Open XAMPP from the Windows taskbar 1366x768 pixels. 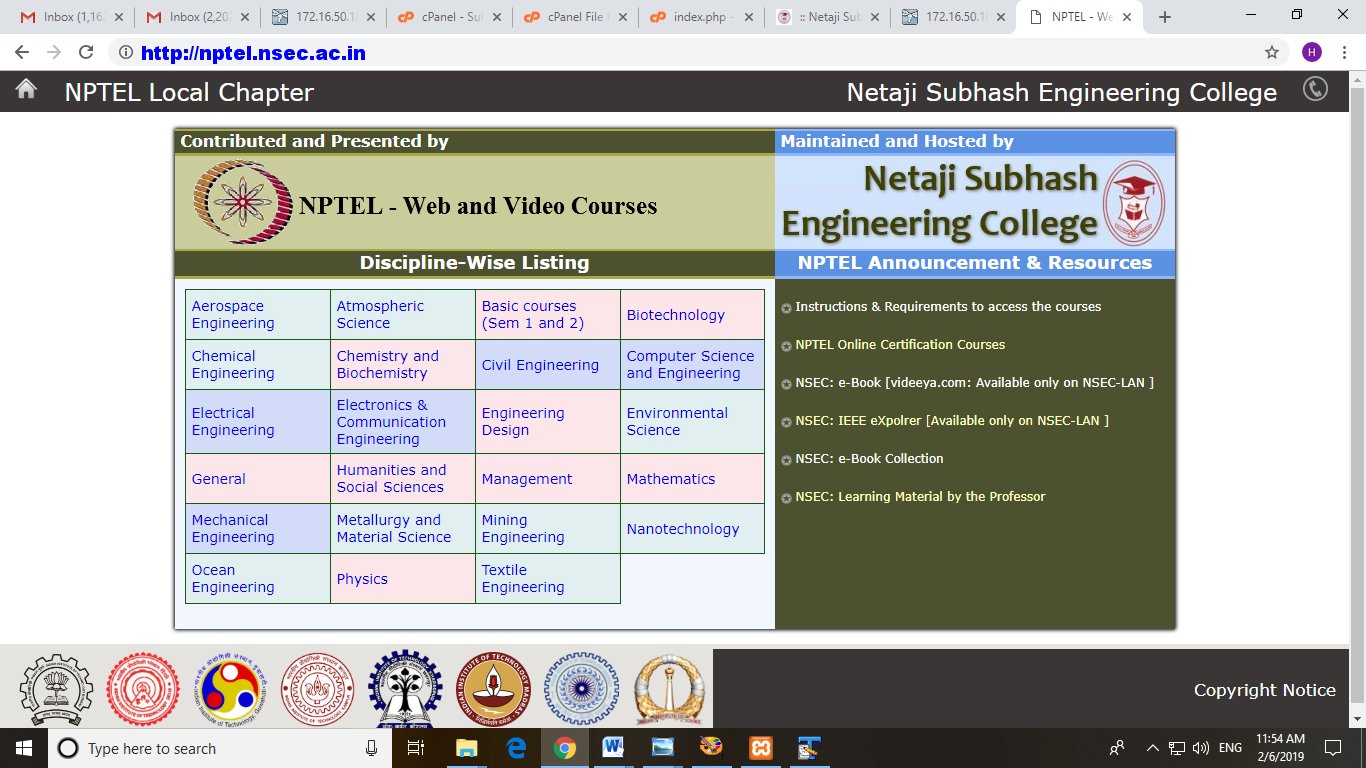click(761, 748)
